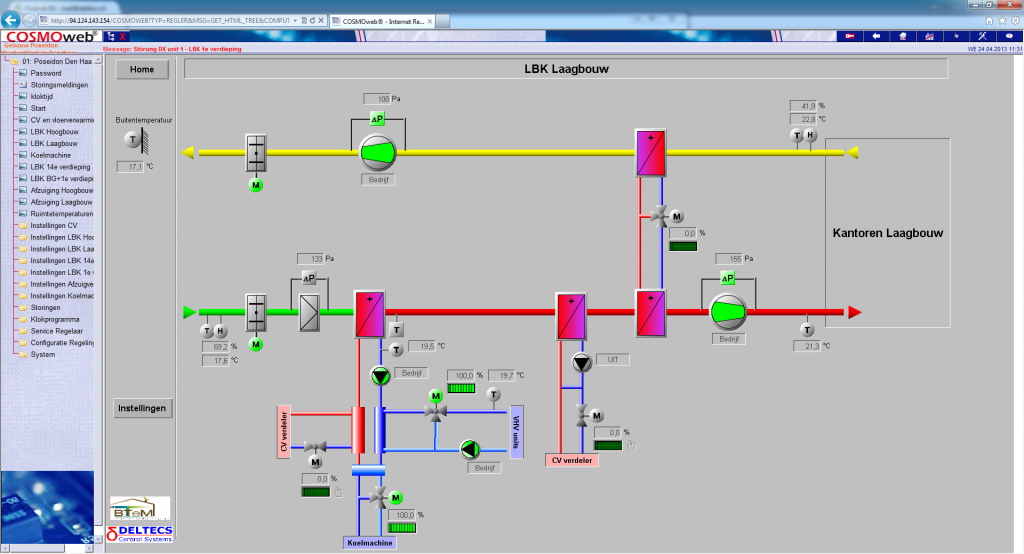Click the damper on the yellow exhaust duct

(256, 153)
